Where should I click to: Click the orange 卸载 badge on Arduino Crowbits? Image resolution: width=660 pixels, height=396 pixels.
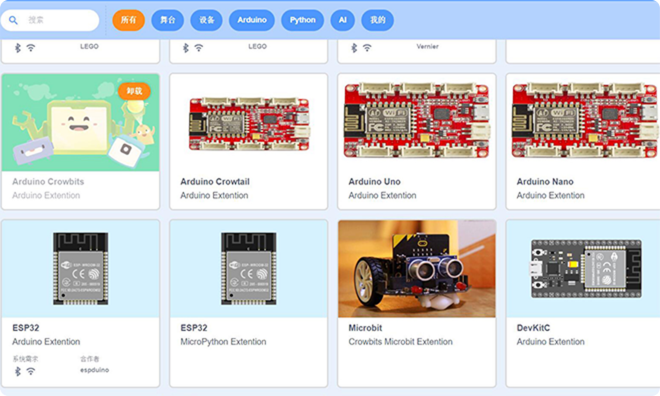coord(134,91)
